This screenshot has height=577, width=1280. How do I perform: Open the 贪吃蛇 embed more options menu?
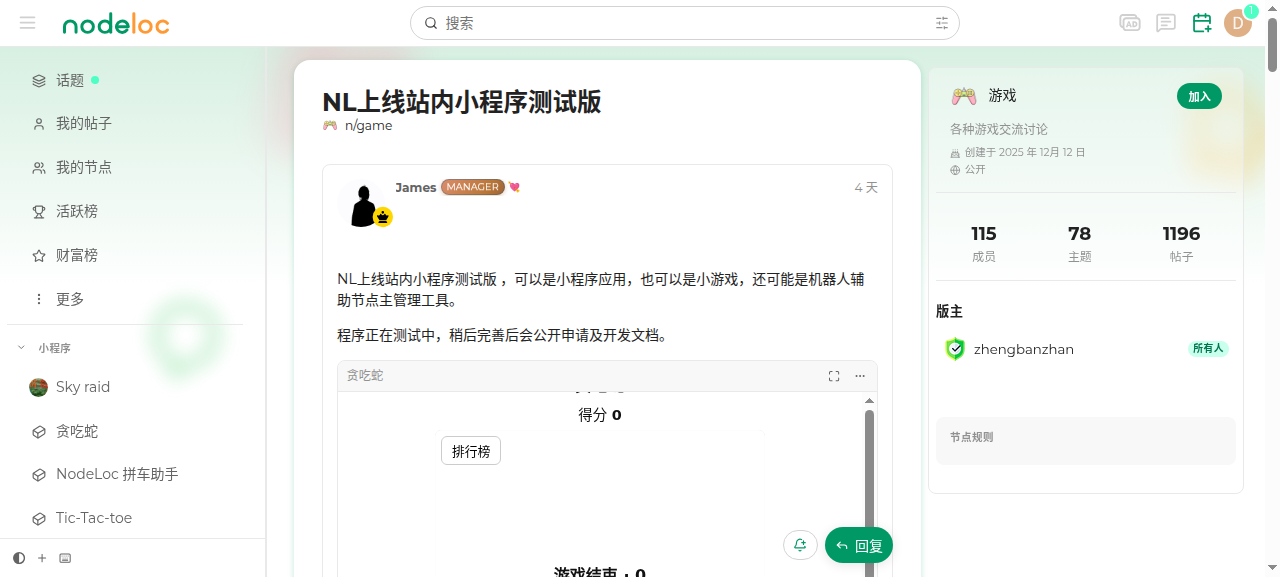pos(860,376)
